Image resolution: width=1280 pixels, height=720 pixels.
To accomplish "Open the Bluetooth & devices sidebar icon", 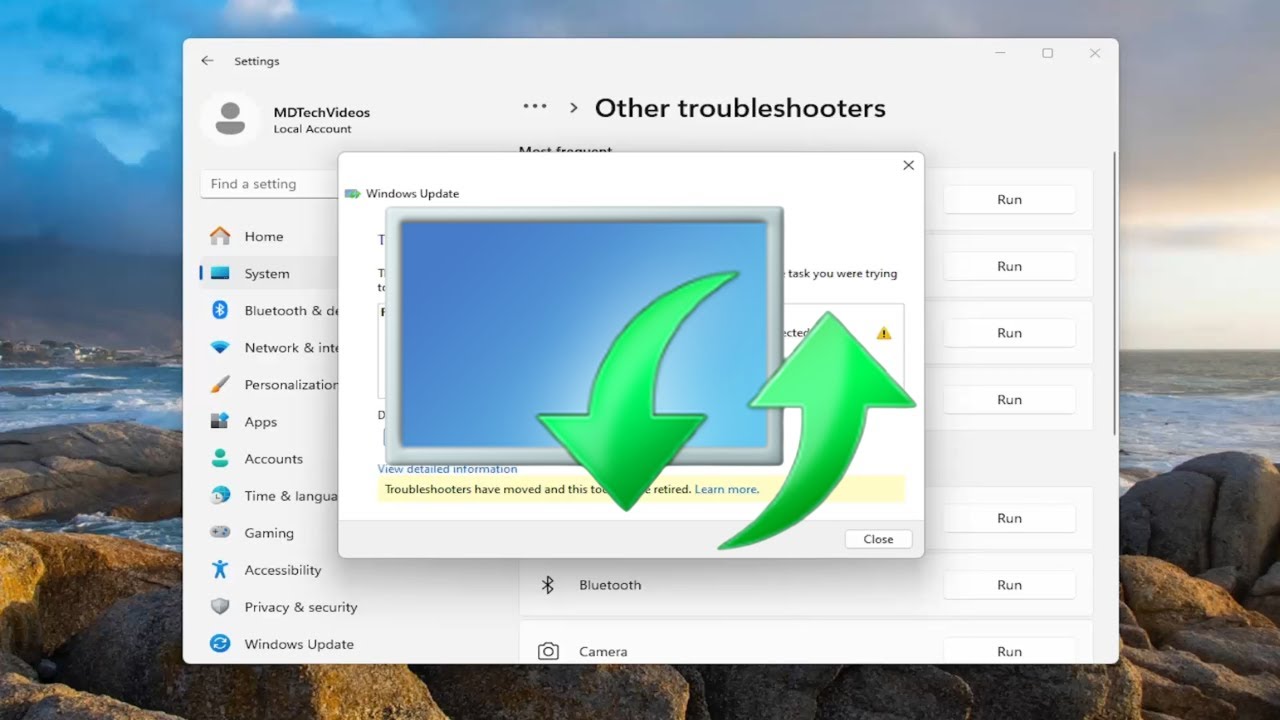I will (220, 310).
